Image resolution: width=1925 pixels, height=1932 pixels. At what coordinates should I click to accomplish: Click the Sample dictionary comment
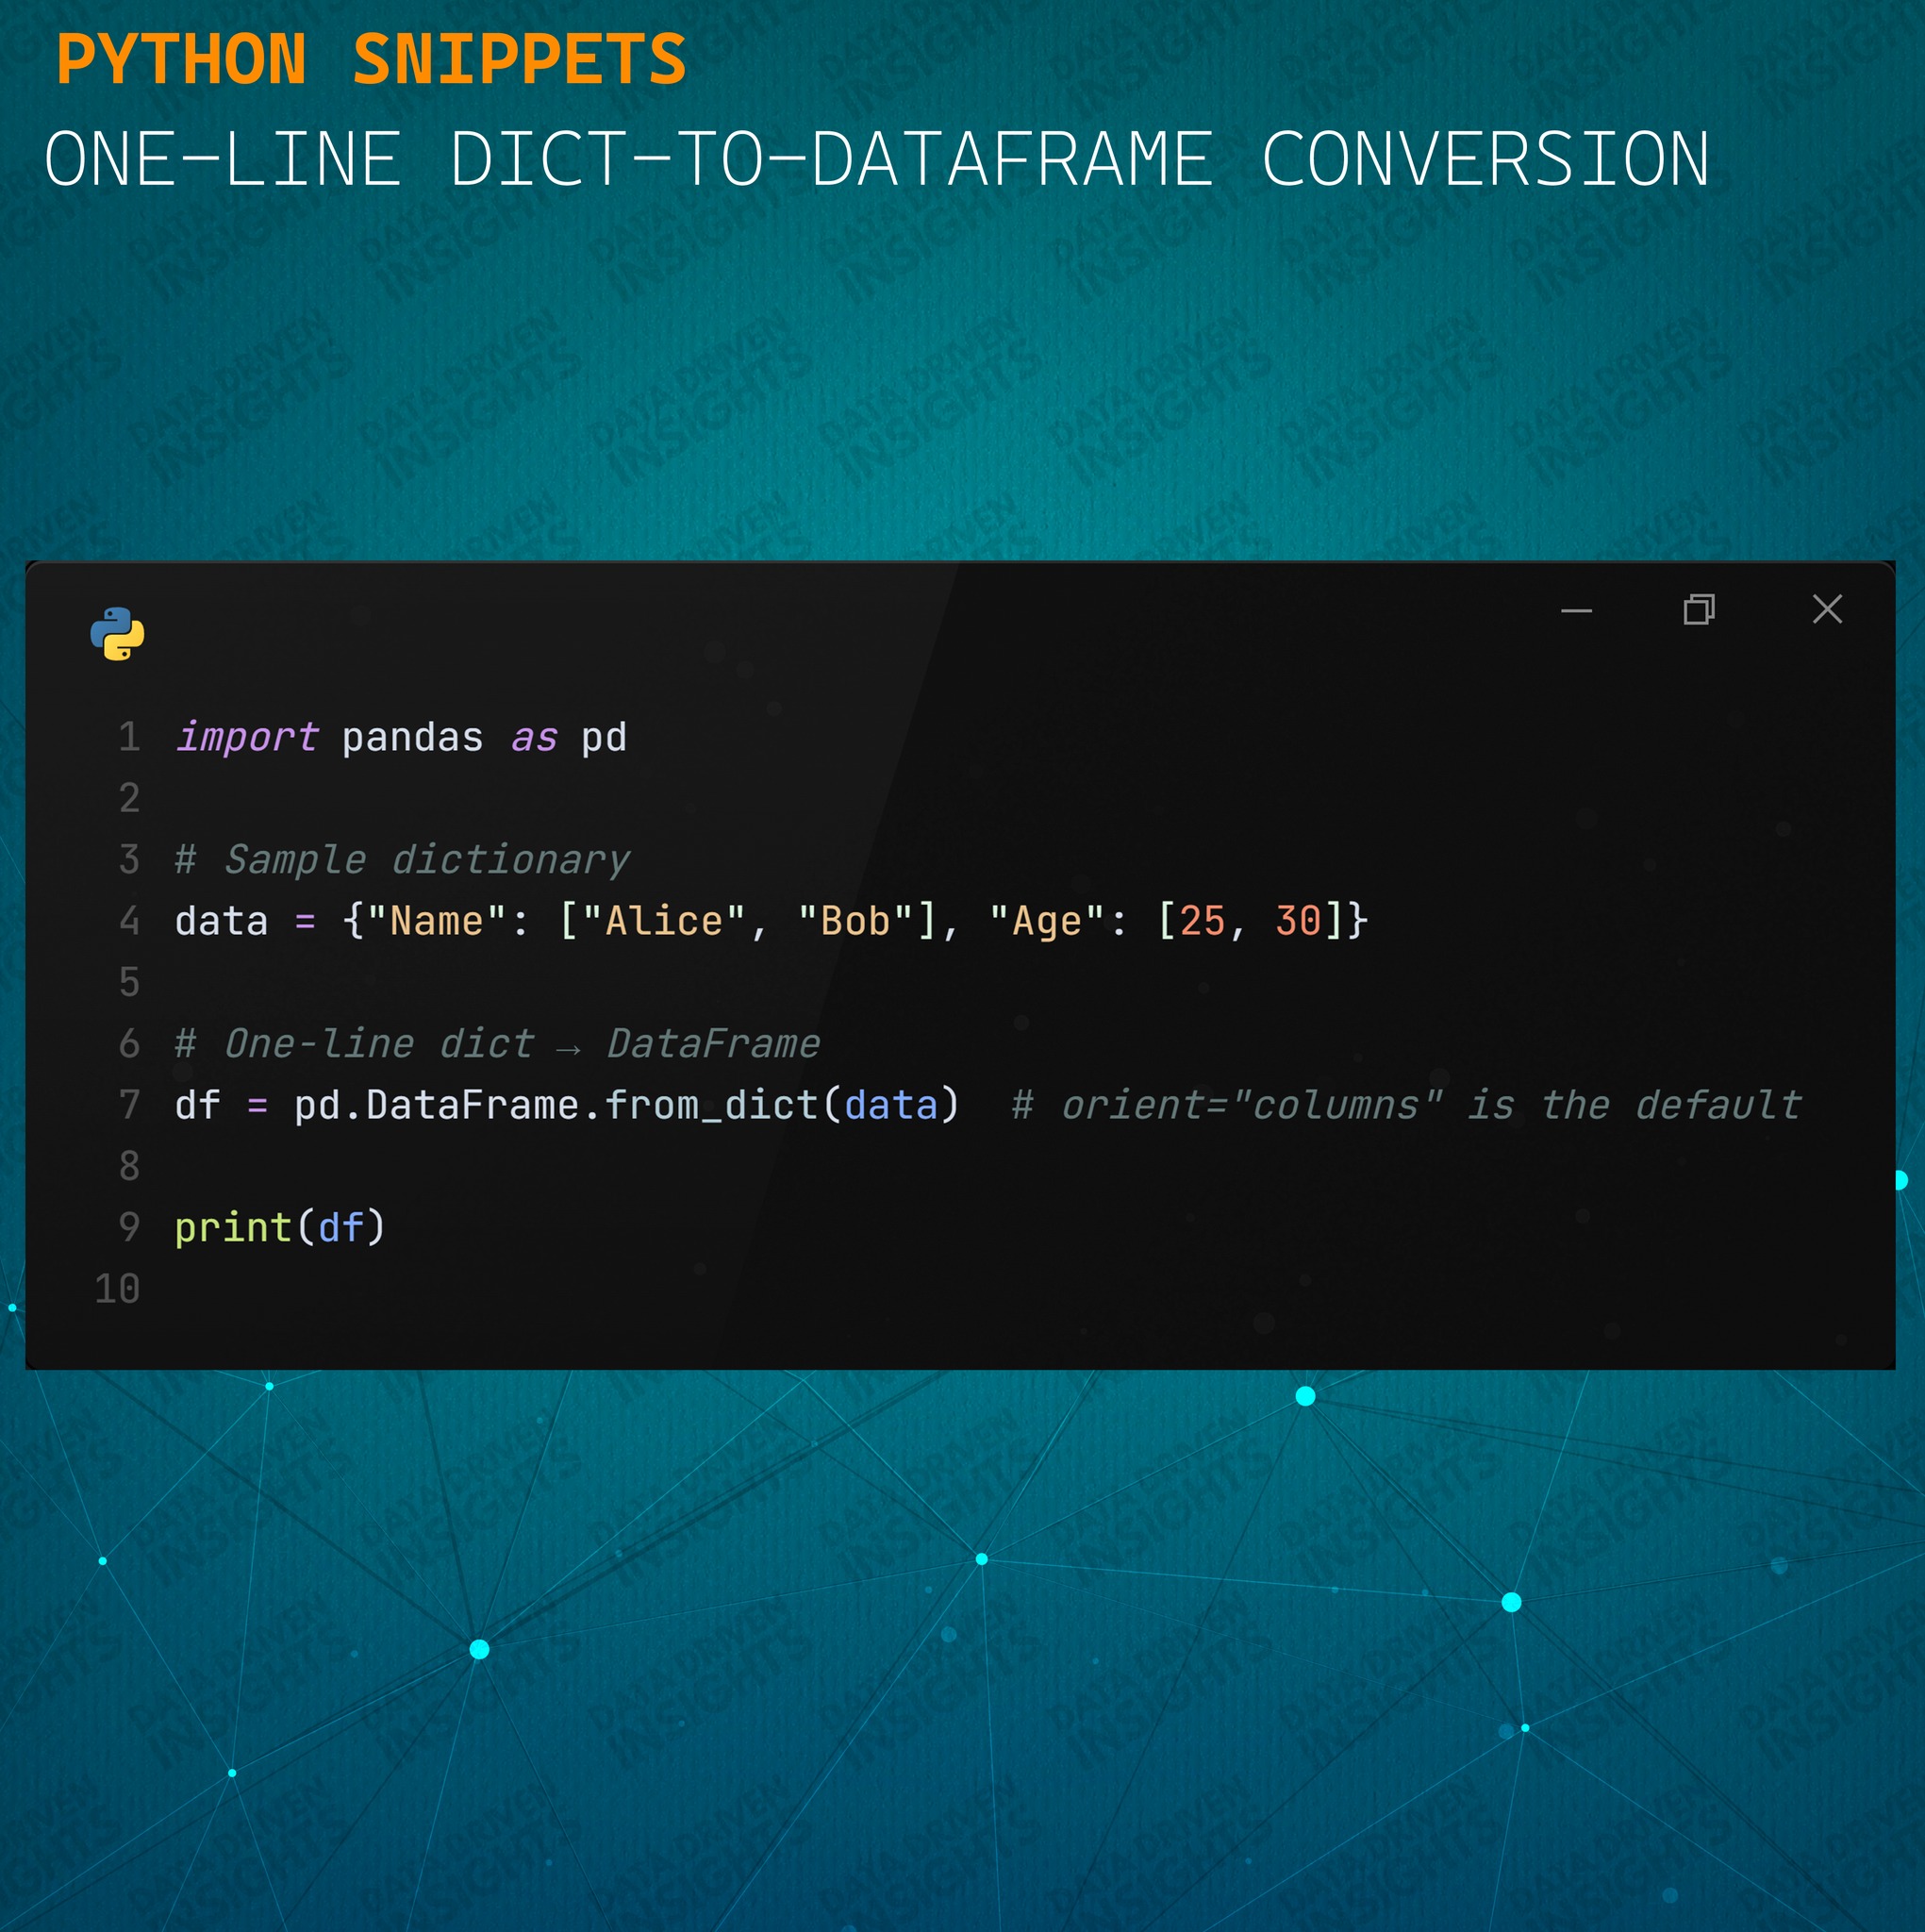402,860
